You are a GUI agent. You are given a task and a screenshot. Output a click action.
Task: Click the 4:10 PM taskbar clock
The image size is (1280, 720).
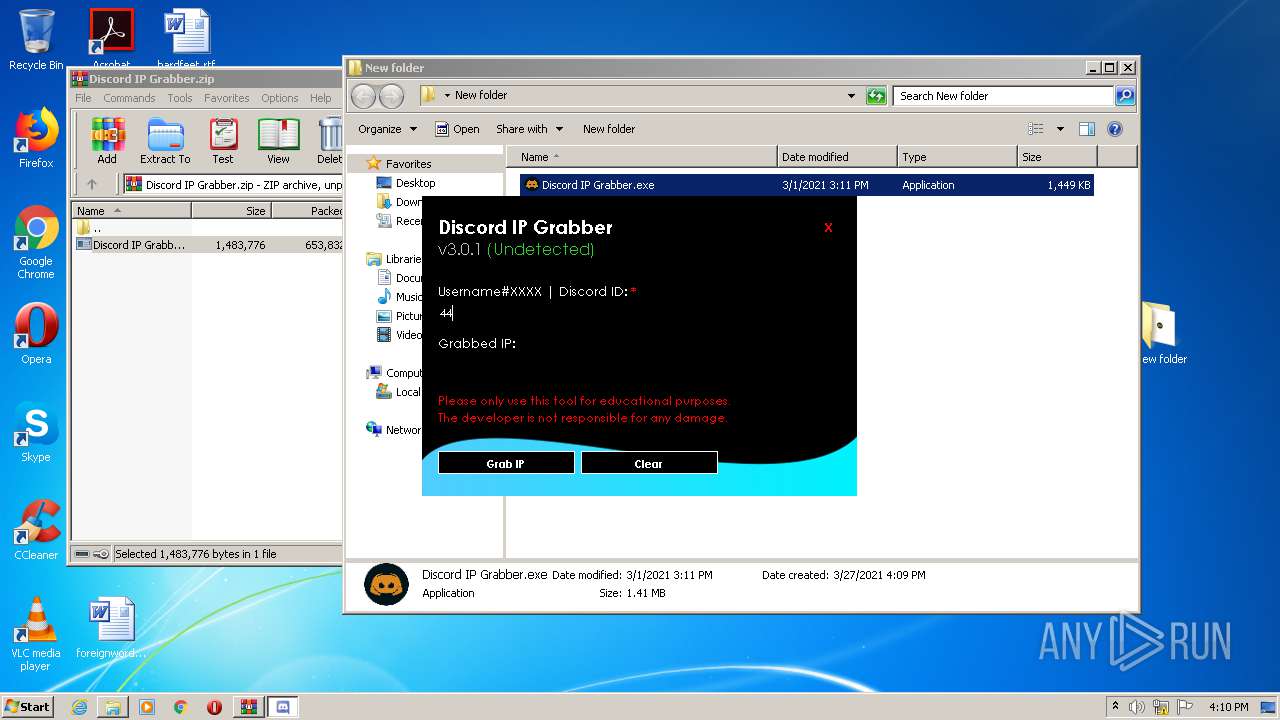click(1229, 707)
